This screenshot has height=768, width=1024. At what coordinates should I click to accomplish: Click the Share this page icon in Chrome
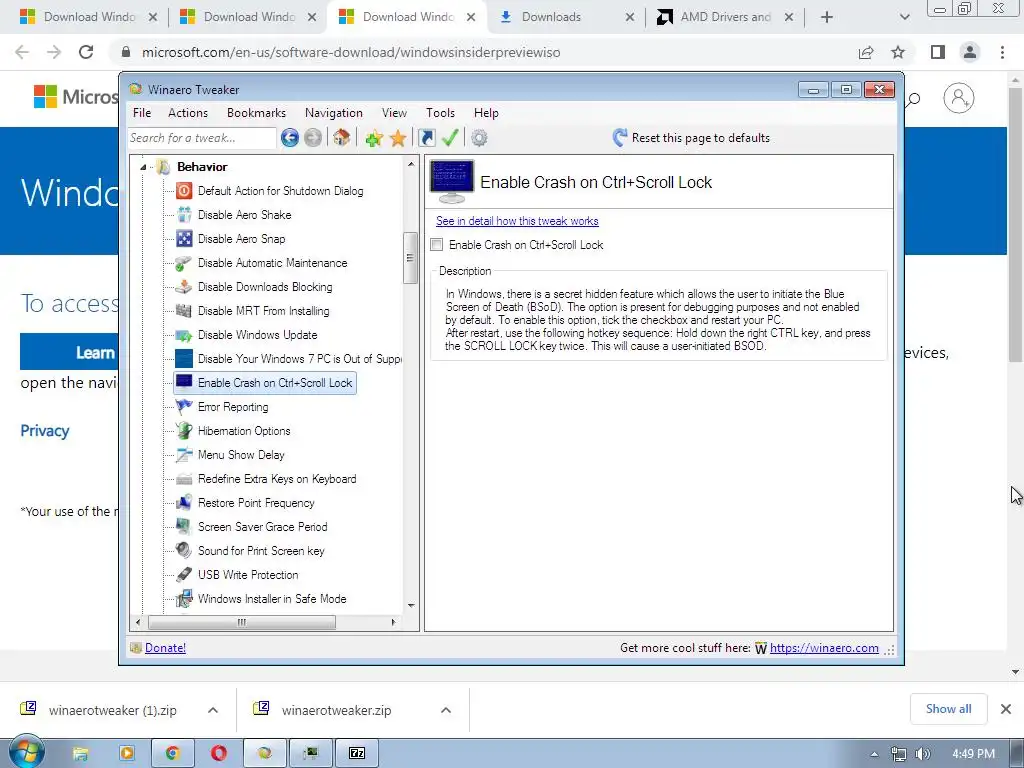point(866,52)
